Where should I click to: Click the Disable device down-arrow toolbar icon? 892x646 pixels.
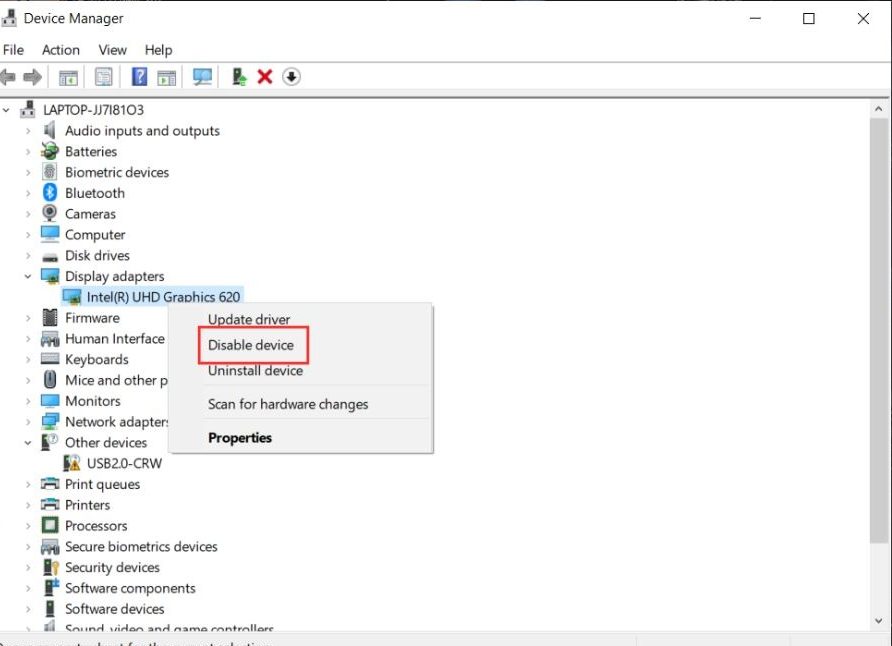(291, 77)
